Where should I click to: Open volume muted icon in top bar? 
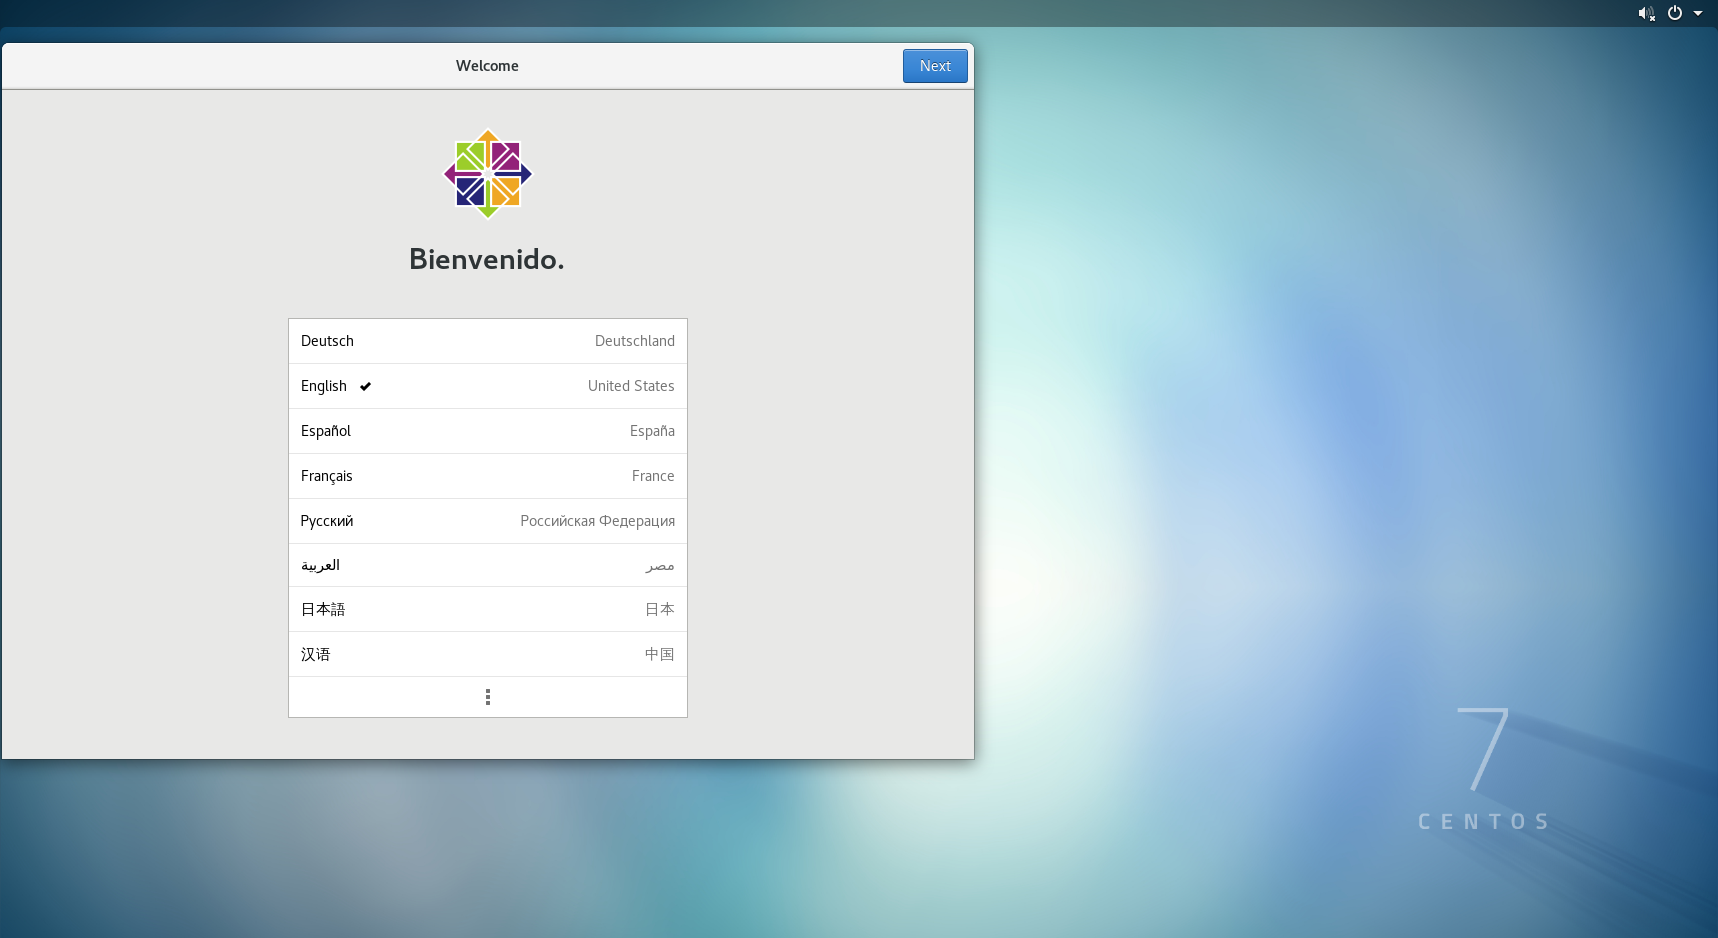[1646, 13]
